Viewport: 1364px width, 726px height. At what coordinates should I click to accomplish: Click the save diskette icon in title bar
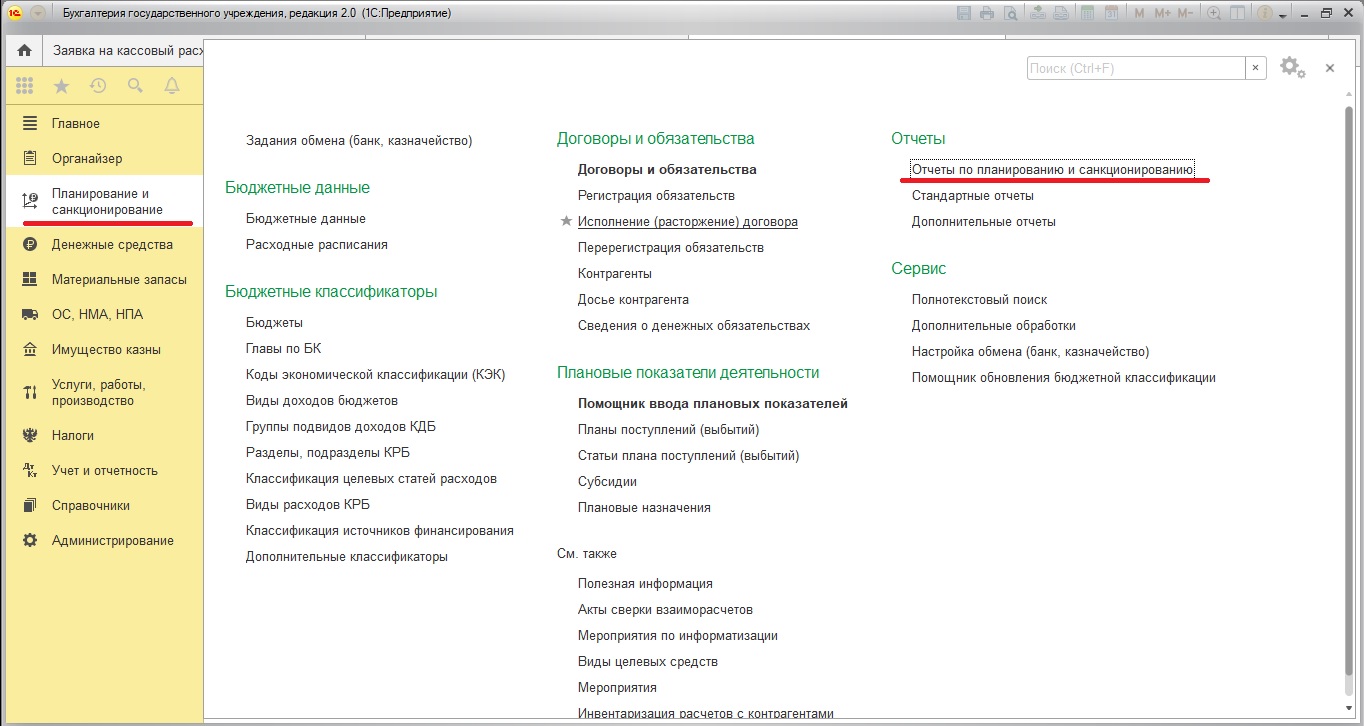pyautogui.click(x=964, y=13)
